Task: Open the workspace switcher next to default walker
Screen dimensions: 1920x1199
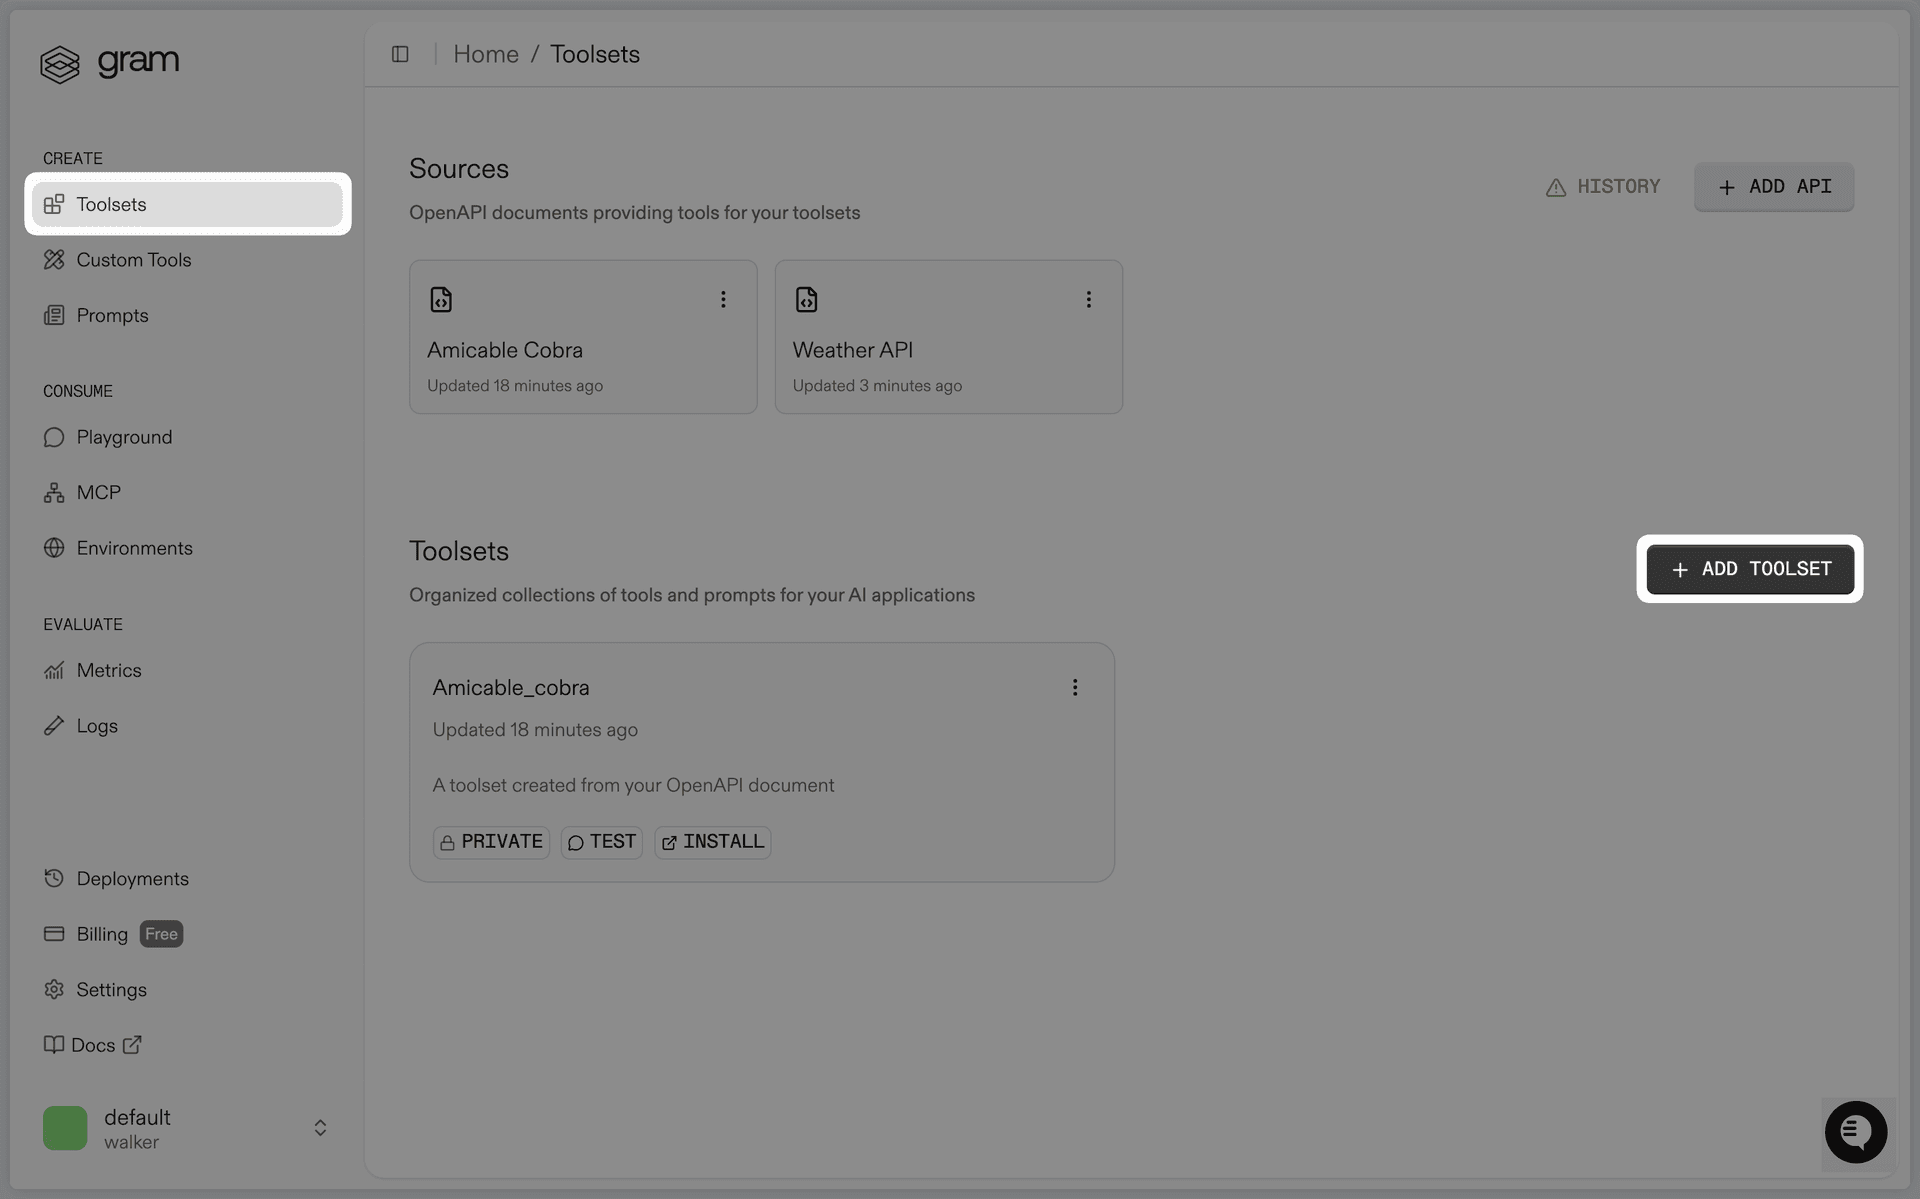Action: pos(320,1127)
